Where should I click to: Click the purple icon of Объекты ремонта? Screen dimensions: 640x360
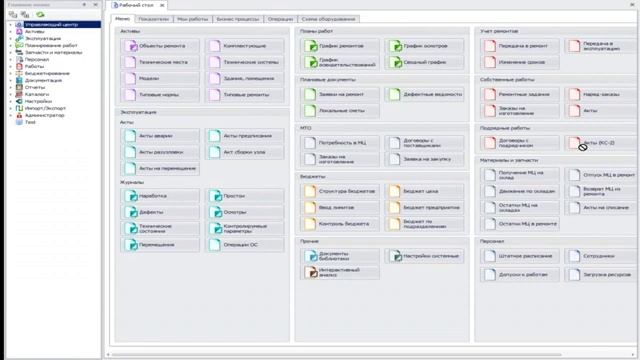tap(131, 46)
